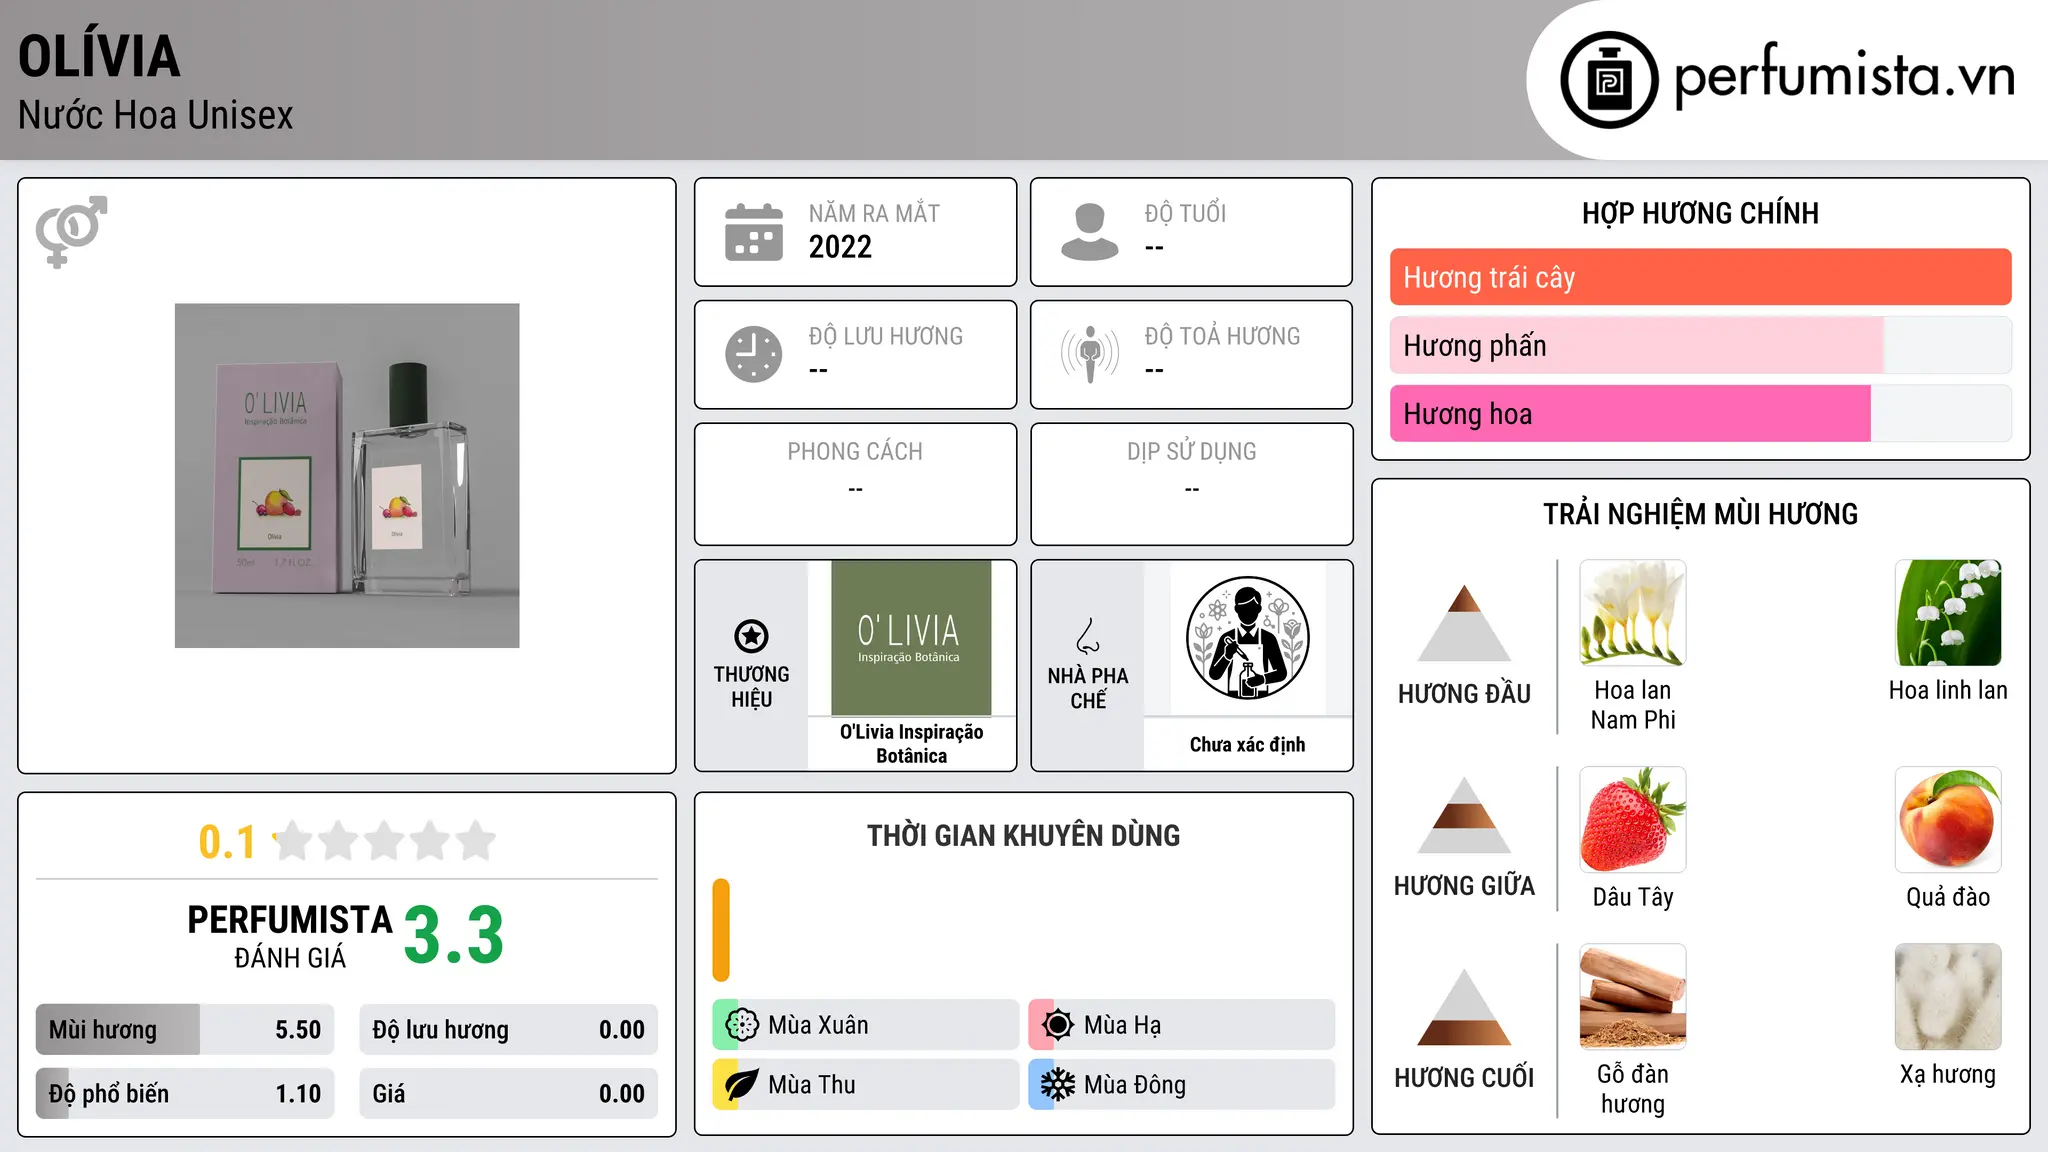Click the Mùa Hạ season label
Viewport: 2048px width, 1152px height.
tap(1123, 1025)
